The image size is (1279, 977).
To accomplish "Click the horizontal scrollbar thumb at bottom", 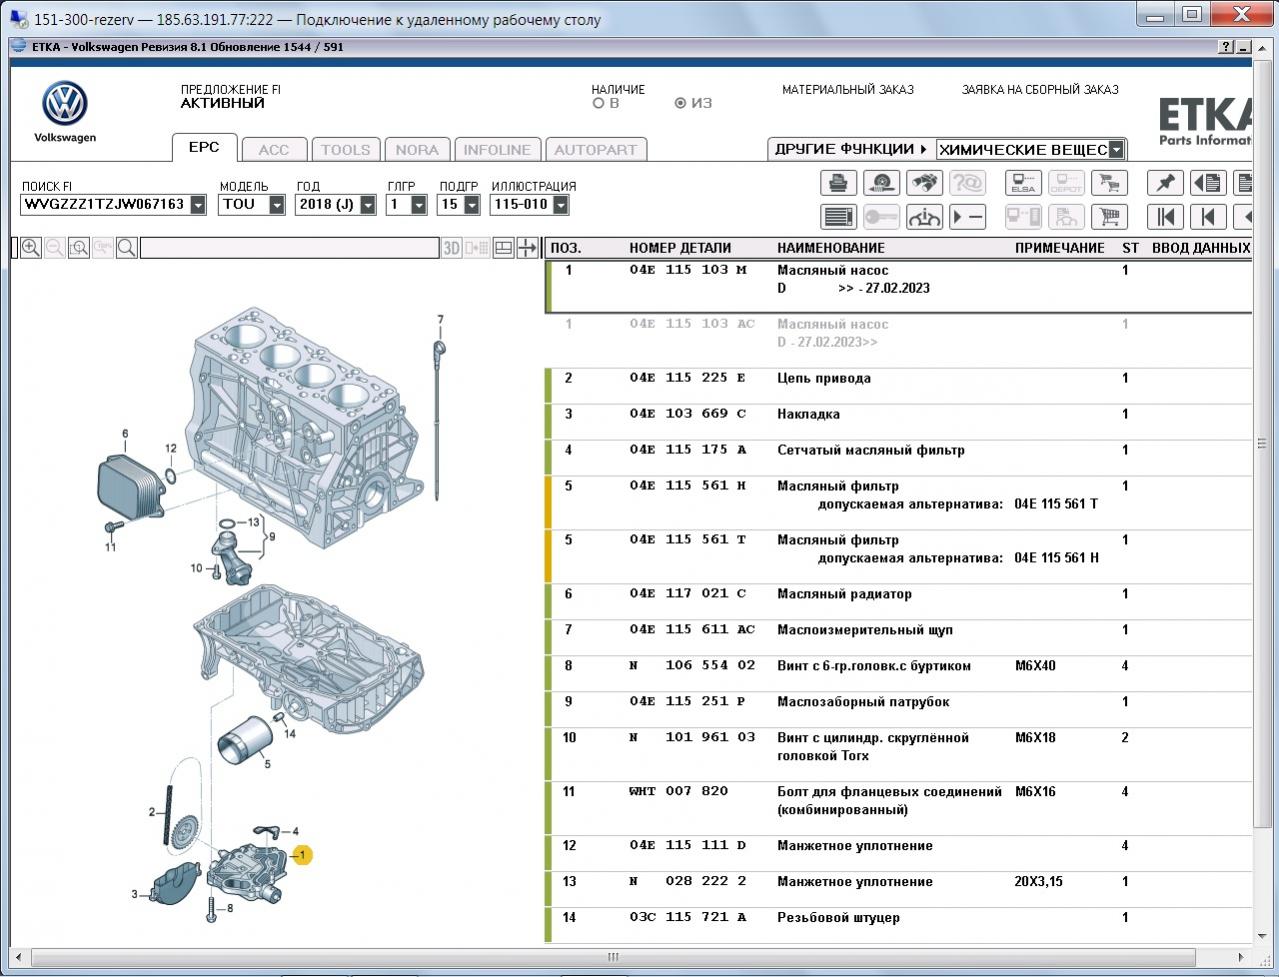I will point(613,957).
